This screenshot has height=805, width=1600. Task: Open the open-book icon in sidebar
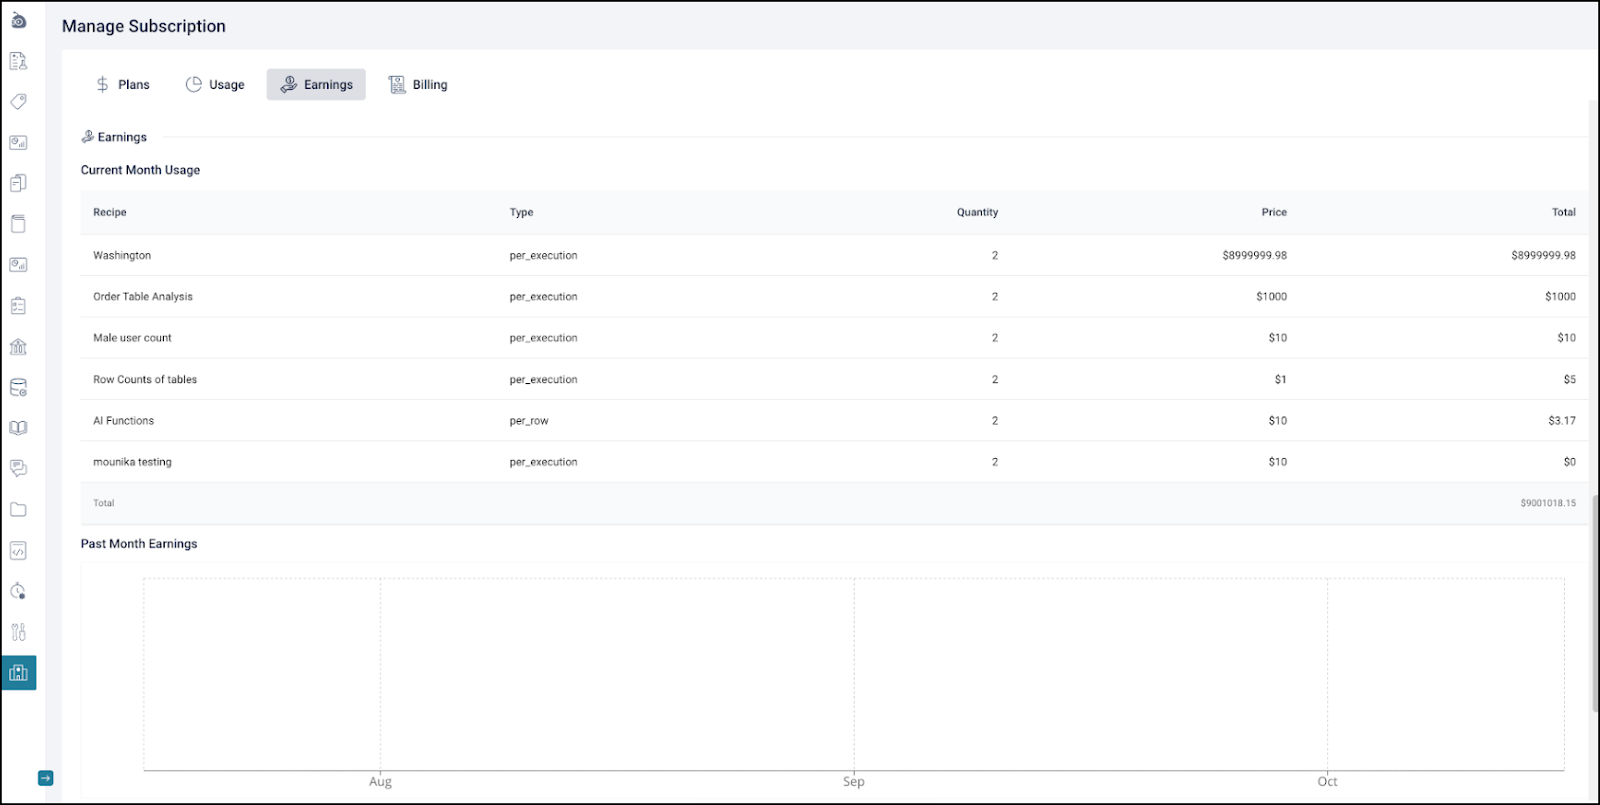pyautogui.click(x=18, y=428)
